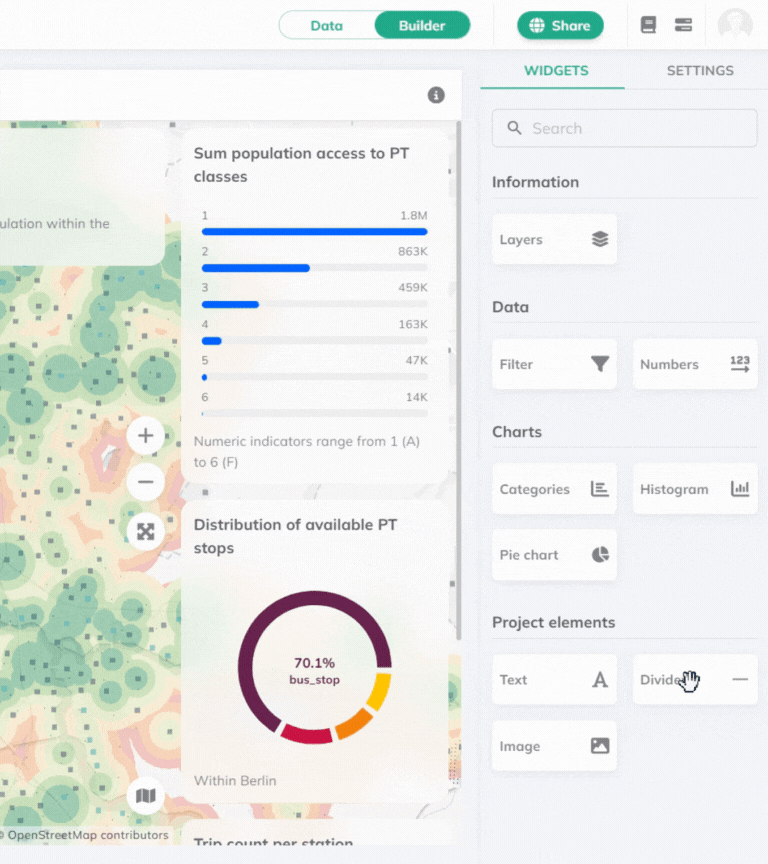Screen dimensions: 768x864
Task: Click the widgets panel vertical scrollbar
Action: coord(458,380)
